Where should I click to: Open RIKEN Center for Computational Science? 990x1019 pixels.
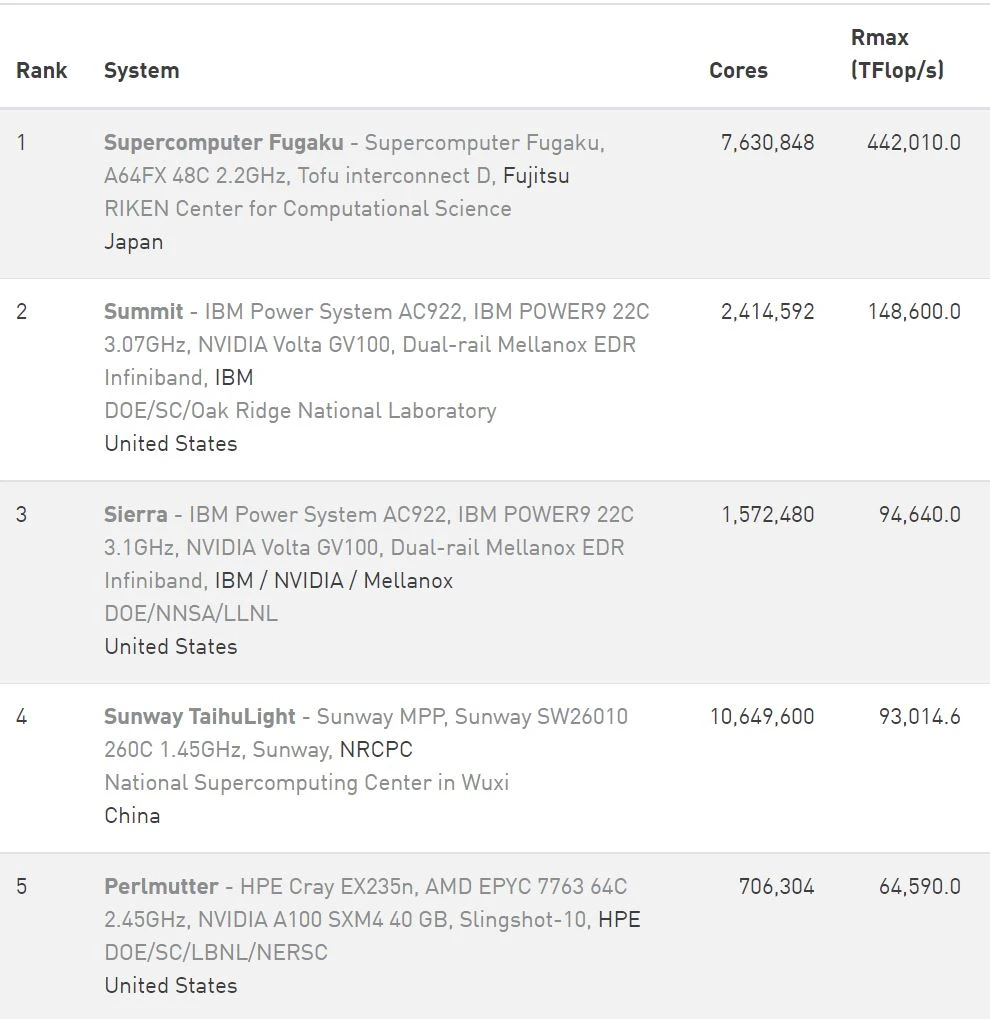point(308,209)
